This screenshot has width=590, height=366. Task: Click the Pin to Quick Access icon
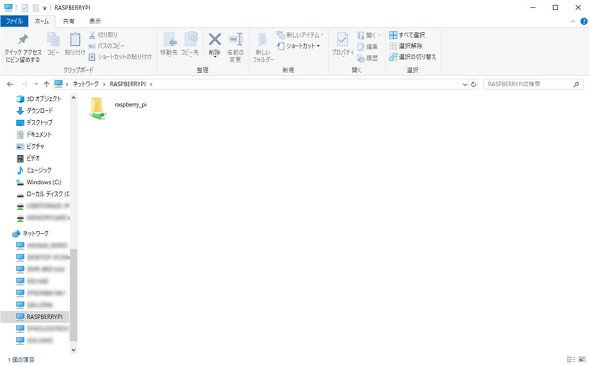[23, 39]
